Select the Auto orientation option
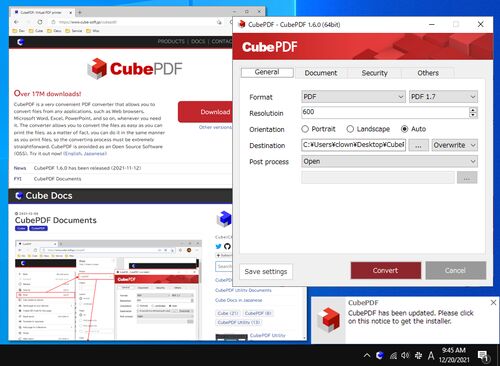 [414, 129]
